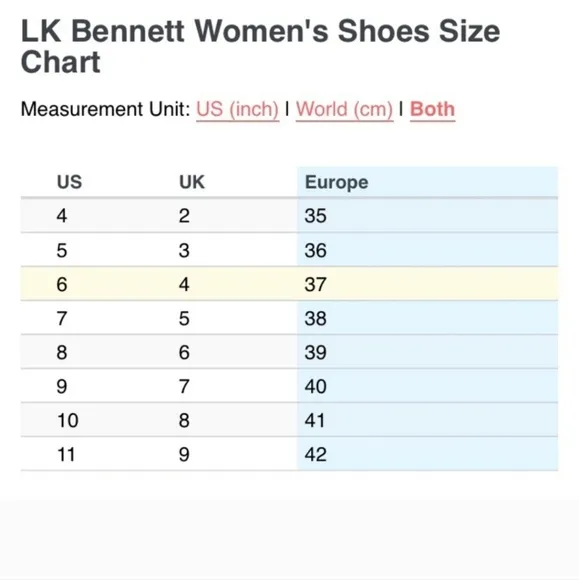Click the LK Bennett Women's Shoes Size Chart heading
The width and height of the screenshot is (579, 580).
260,46
